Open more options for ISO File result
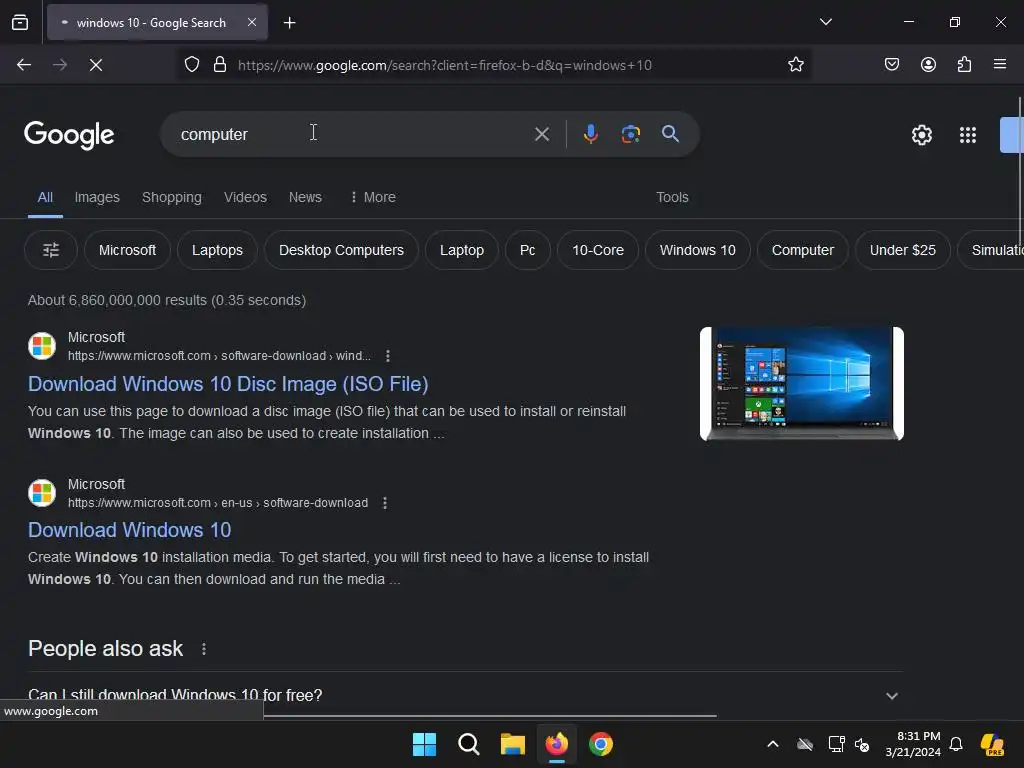The height and width of the screenshot is (768, 1024). coord(388,356)
